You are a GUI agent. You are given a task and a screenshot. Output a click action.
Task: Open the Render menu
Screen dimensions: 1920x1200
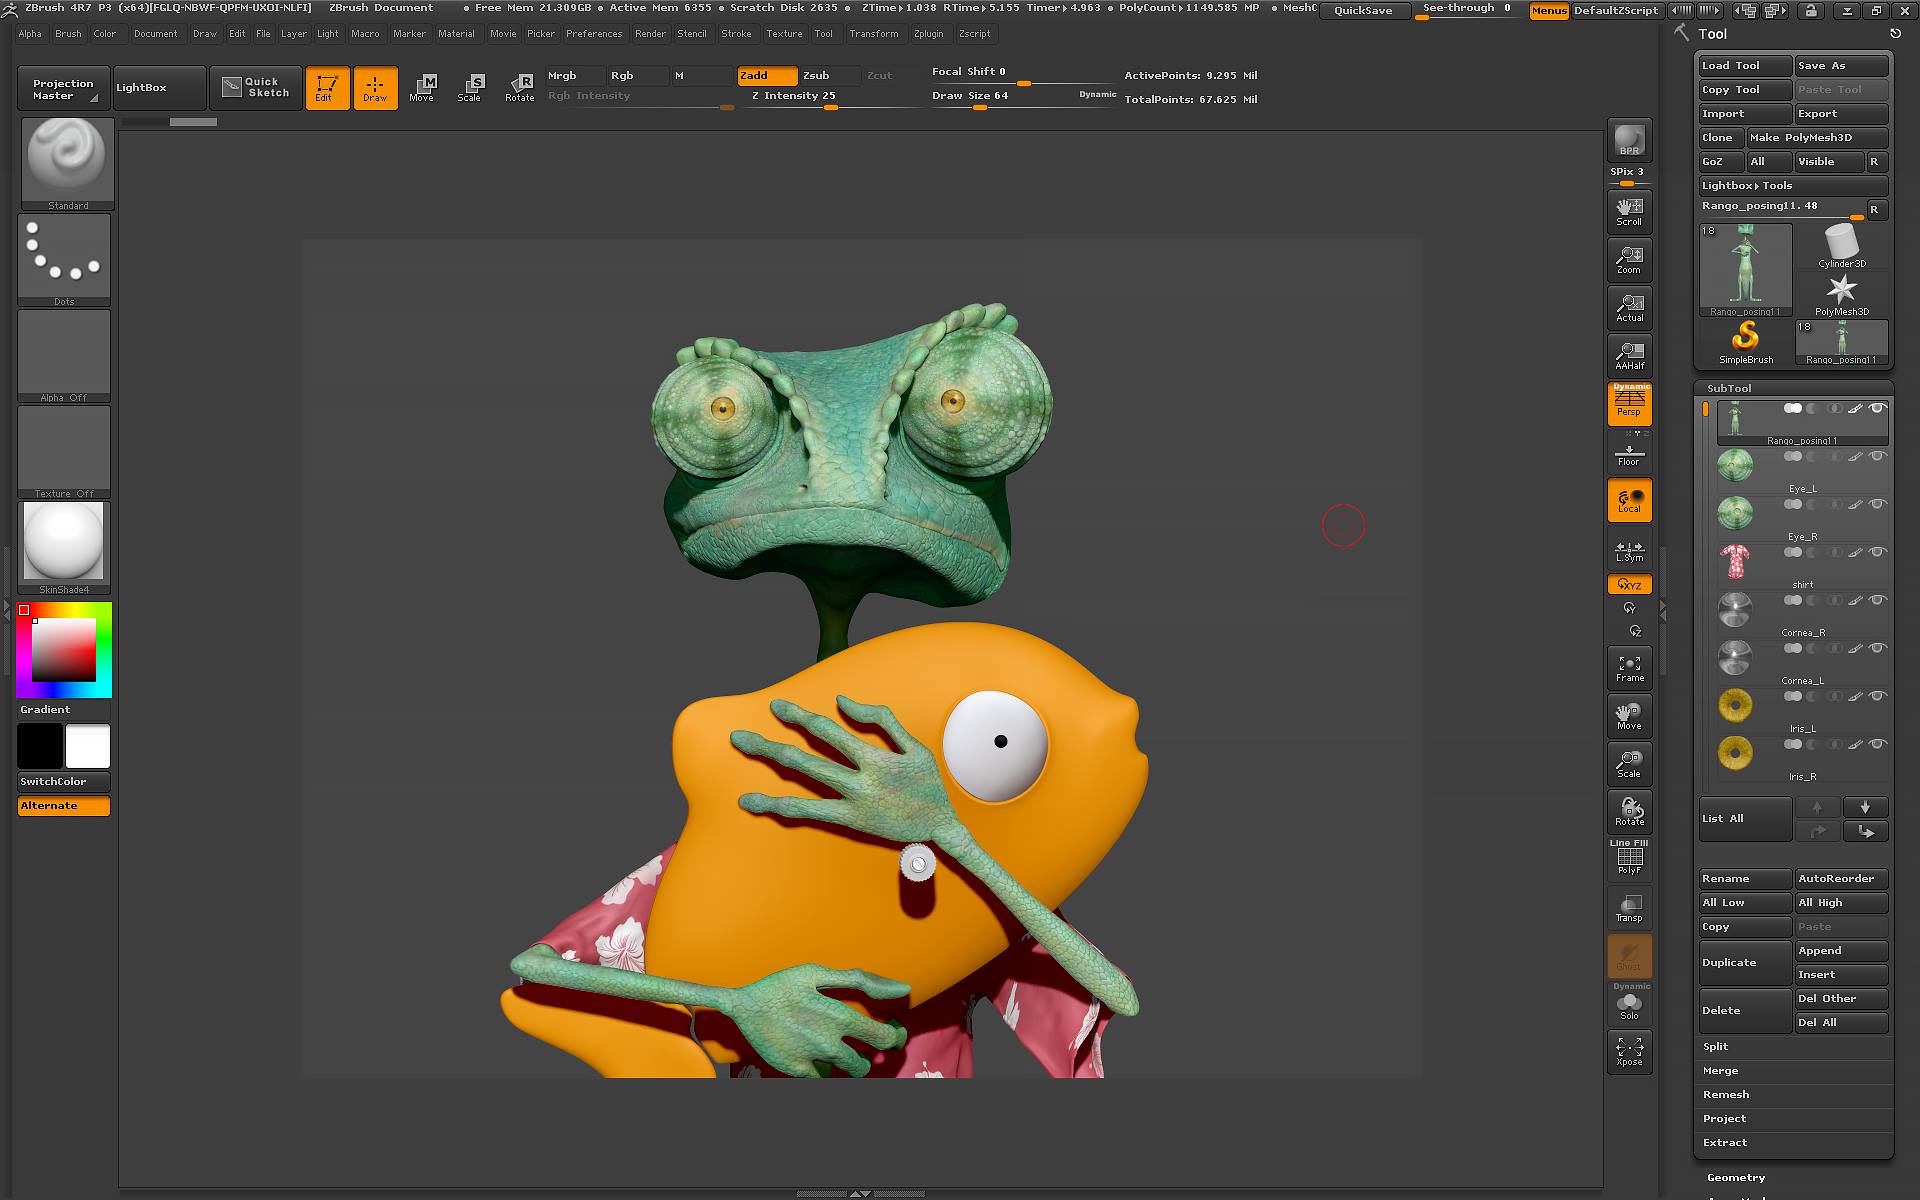pyautogui.click(x=650, y=34)
